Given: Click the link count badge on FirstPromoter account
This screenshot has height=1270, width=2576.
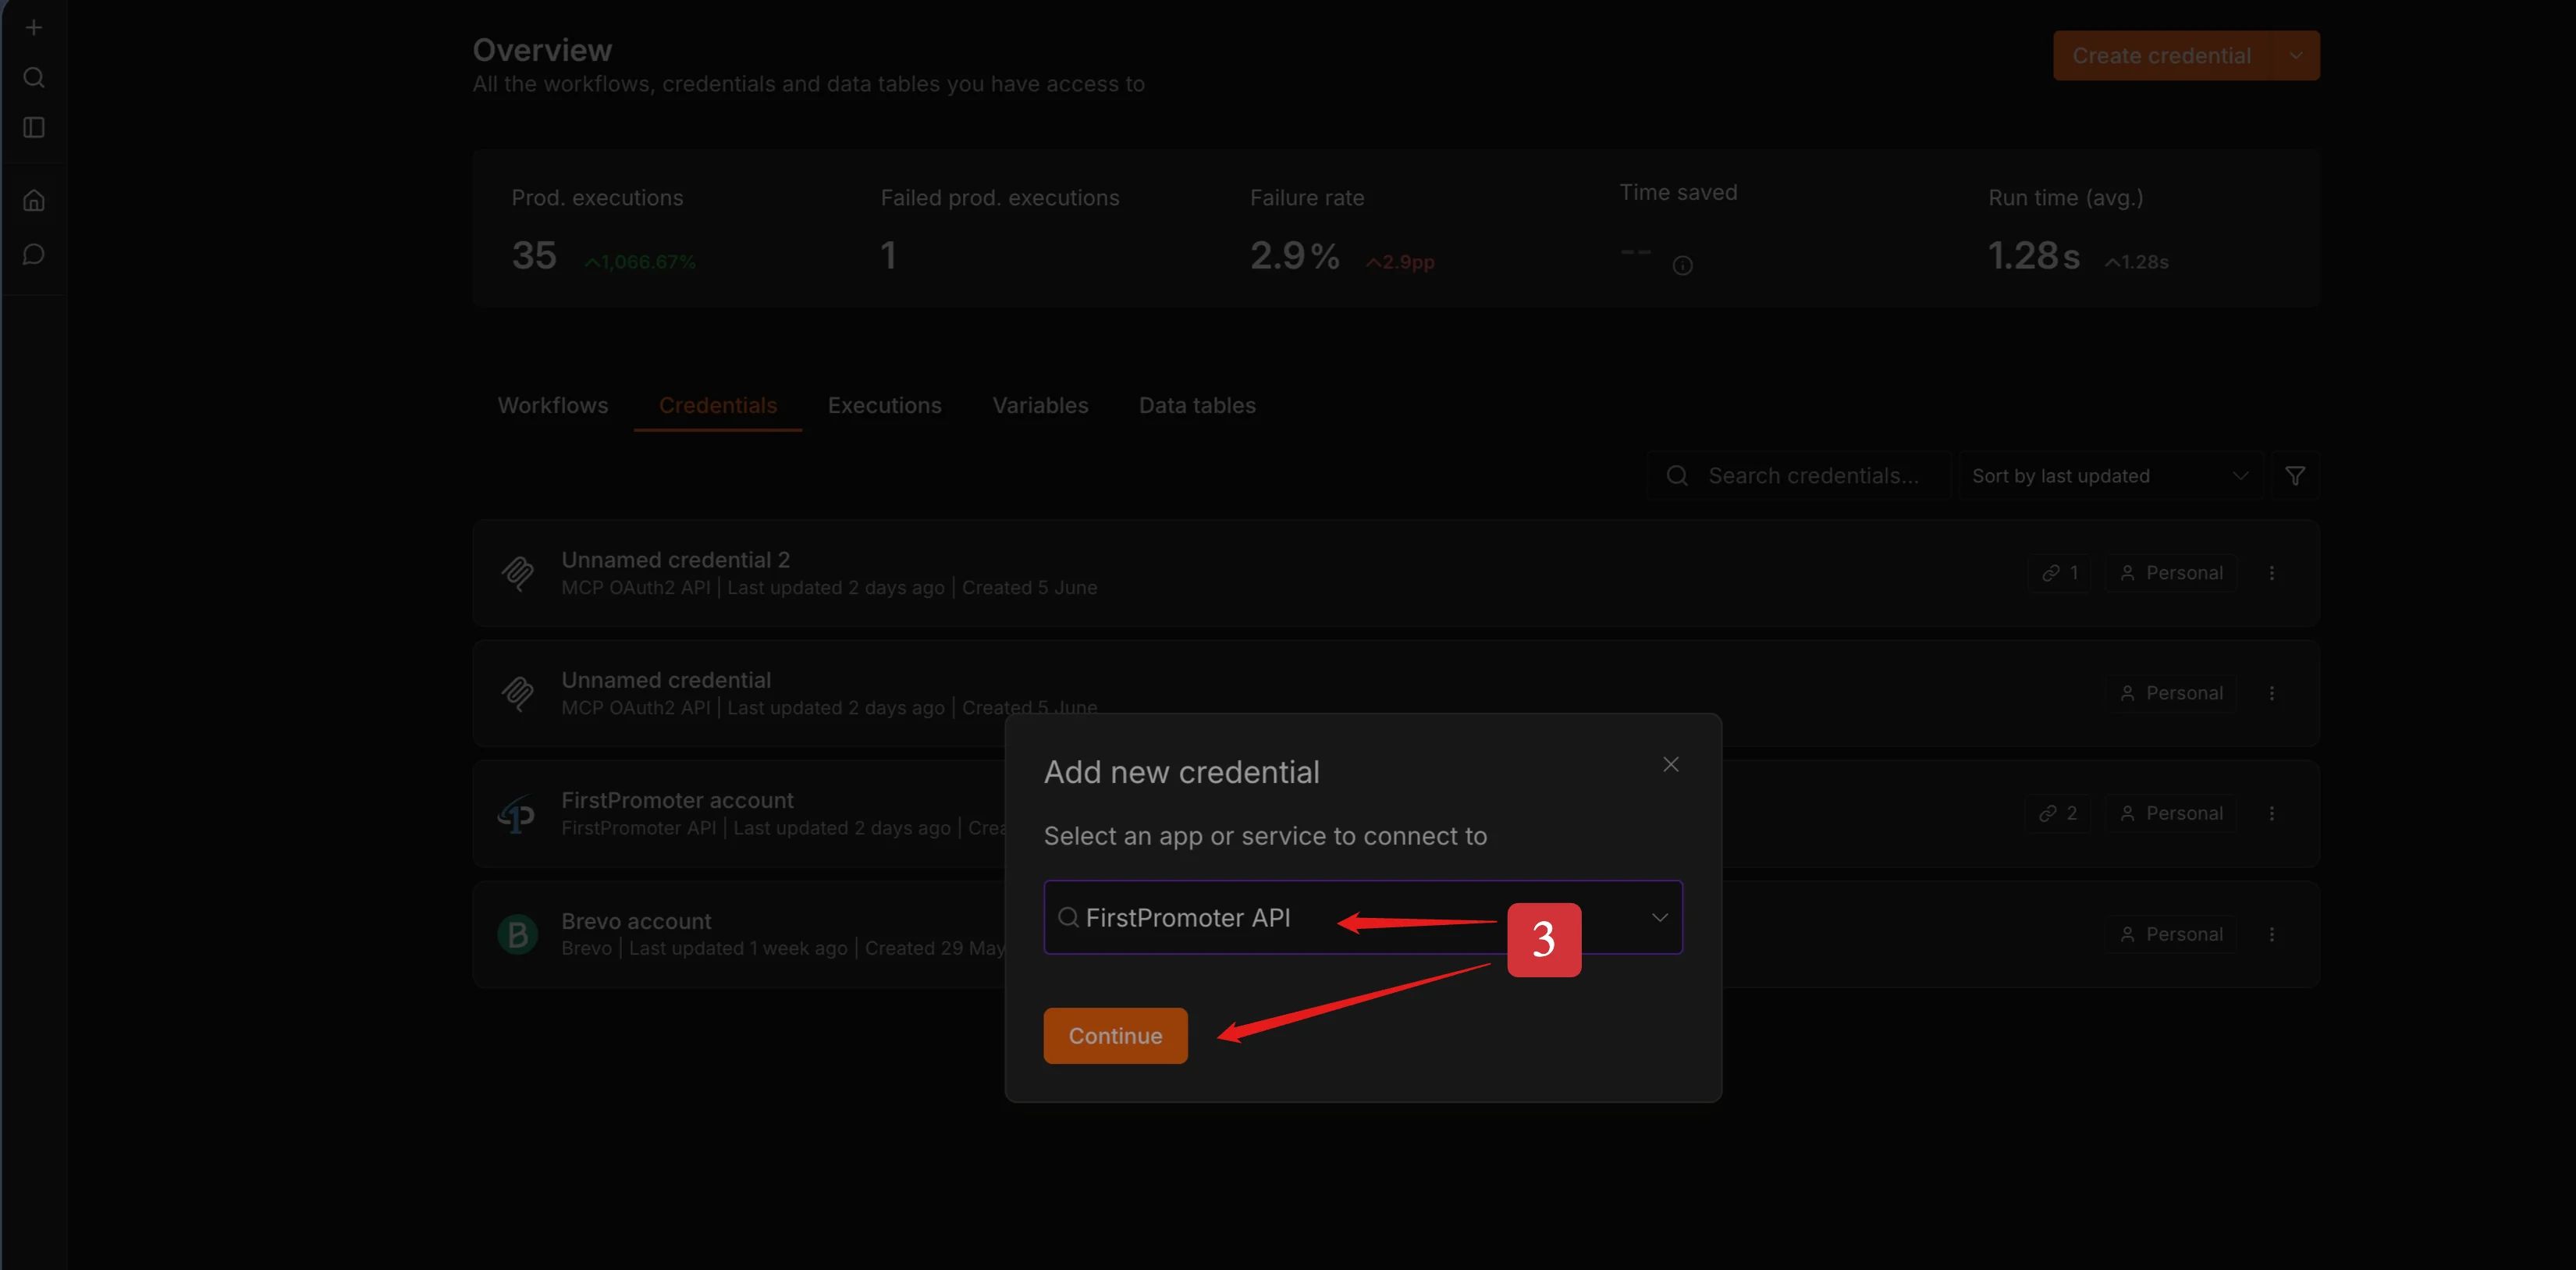Looking at the screenshot, I should click(2058, 814).
